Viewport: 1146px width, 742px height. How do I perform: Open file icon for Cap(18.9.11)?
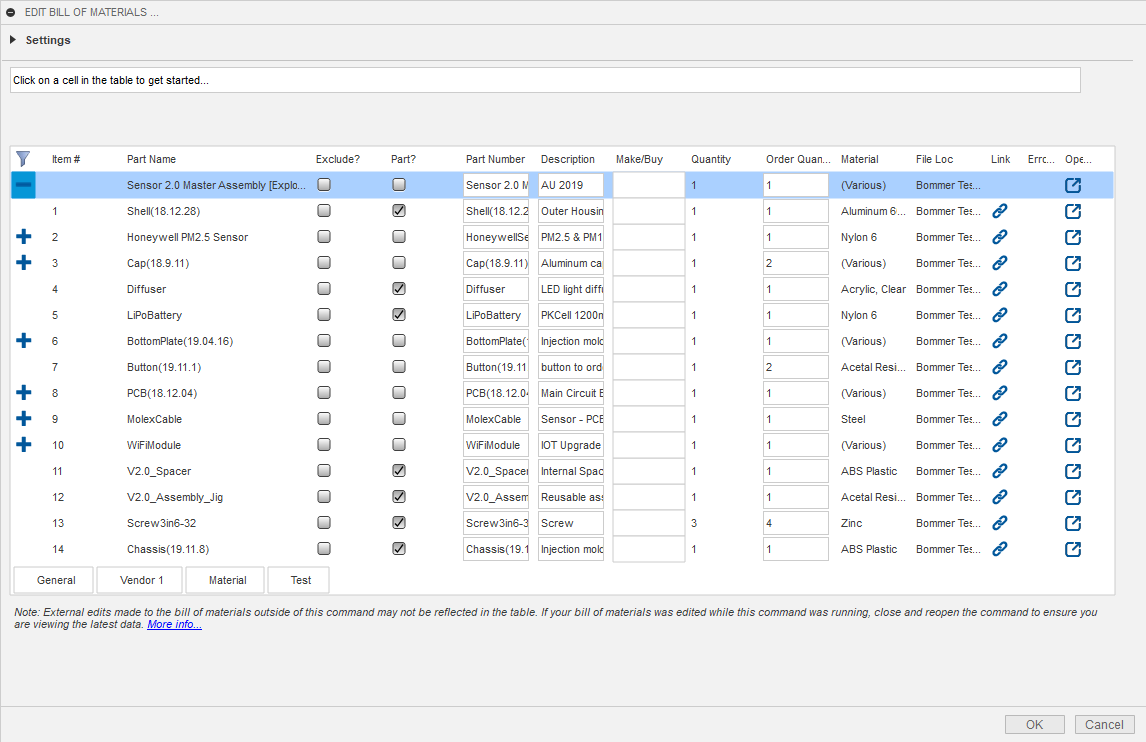pyautogui.click(x=1073, y=263)
